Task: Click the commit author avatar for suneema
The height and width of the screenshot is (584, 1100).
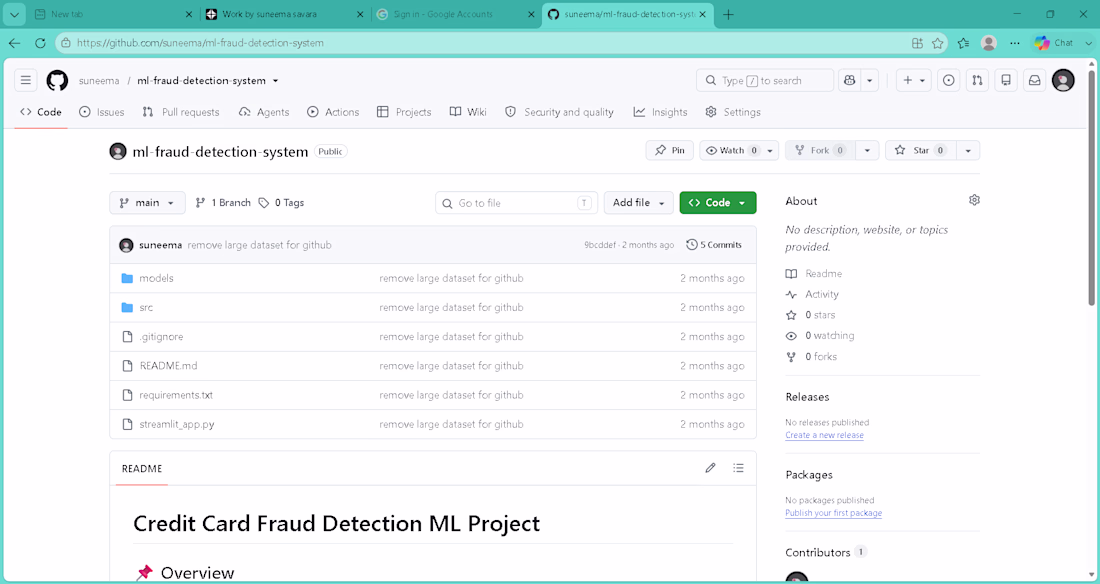Action: click(x=126, y=245)
